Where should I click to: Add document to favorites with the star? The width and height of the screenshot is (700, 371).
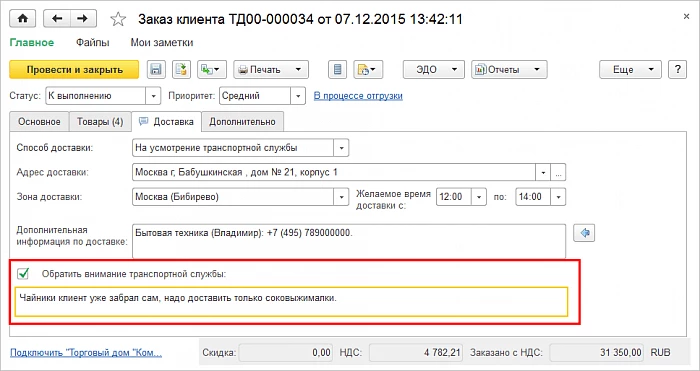point(118,19)
